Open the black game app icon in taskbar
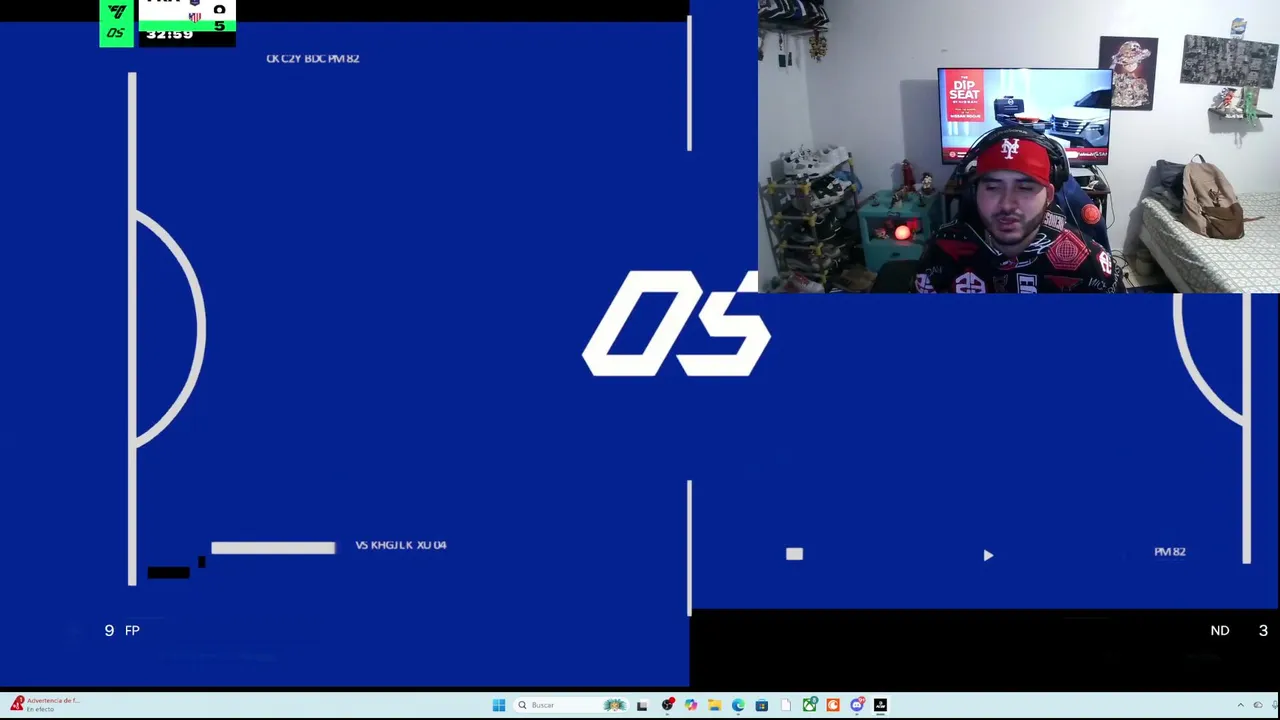The image size is (1280, 720). pyautogui.click(x=881, y=705)
